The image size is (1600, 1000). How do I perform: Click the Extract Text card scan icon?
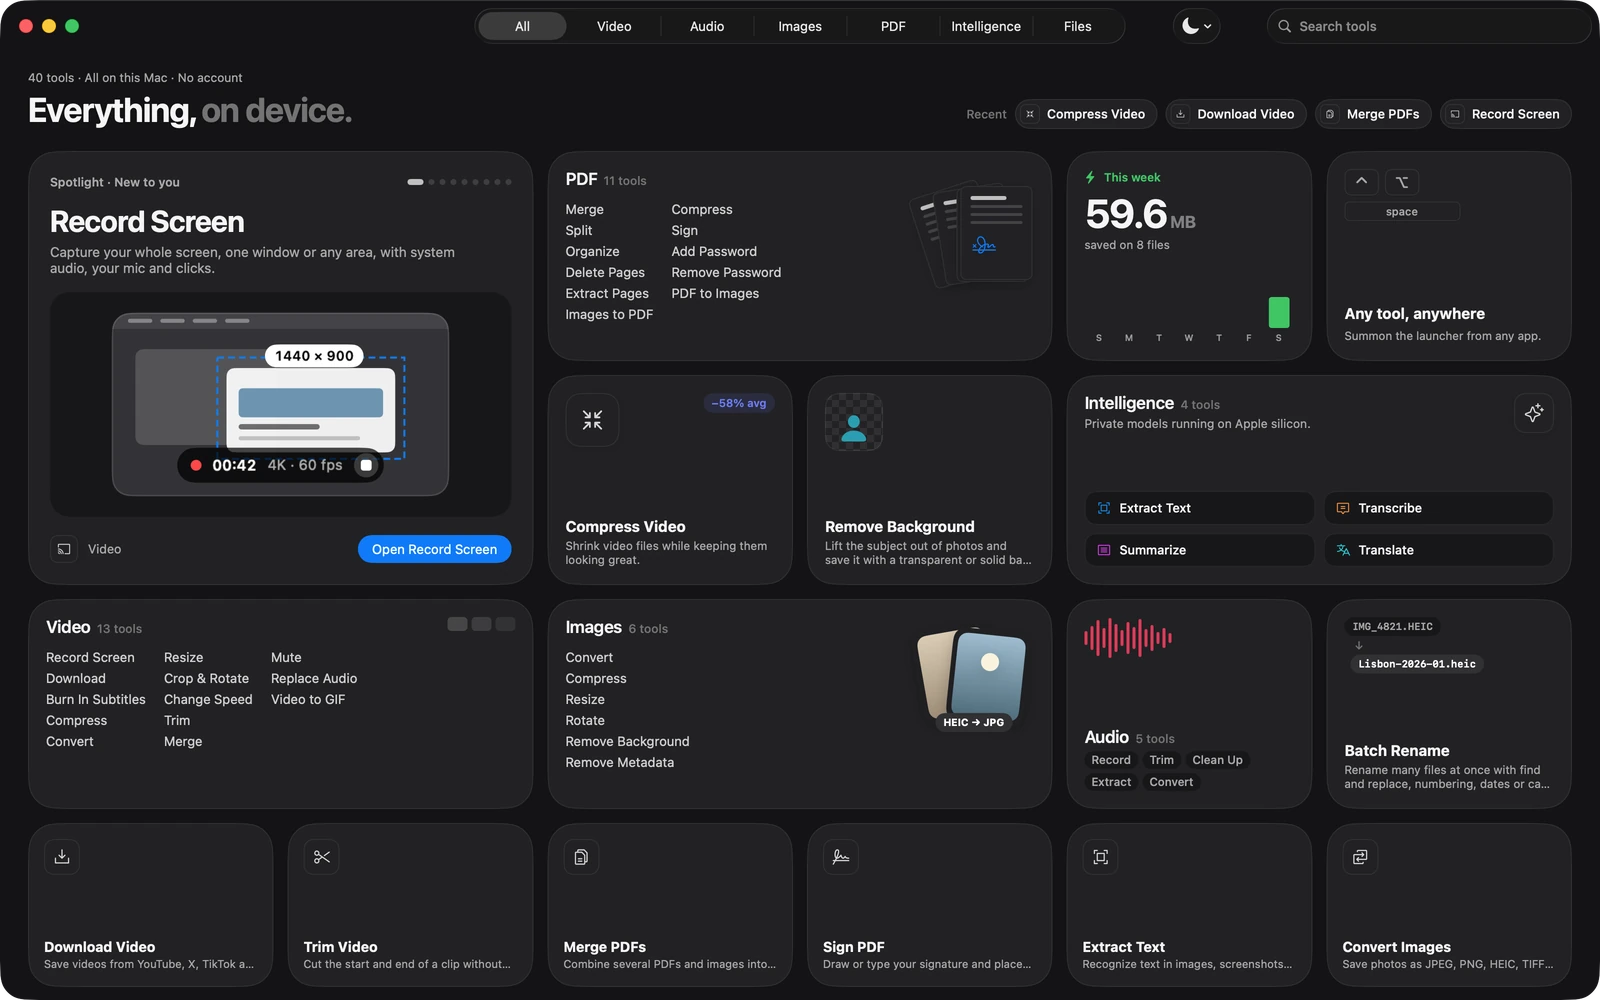click(1101, 857)
